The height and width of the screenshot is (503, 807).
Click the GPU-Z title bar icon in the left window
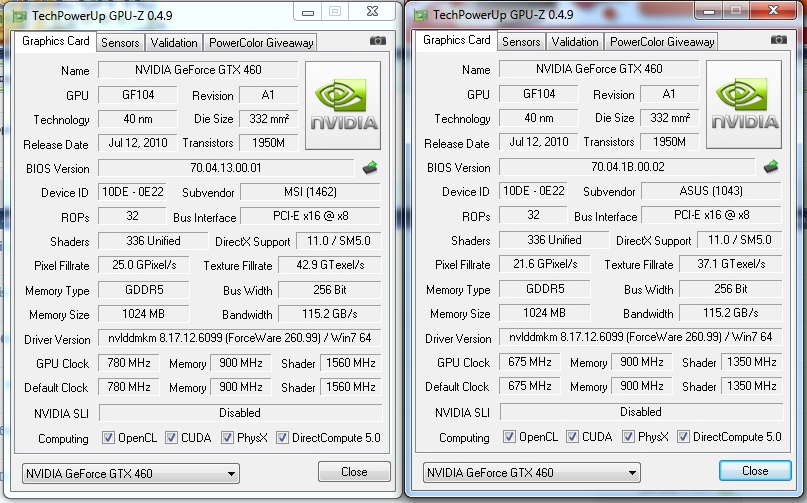[x=20, y=16]
